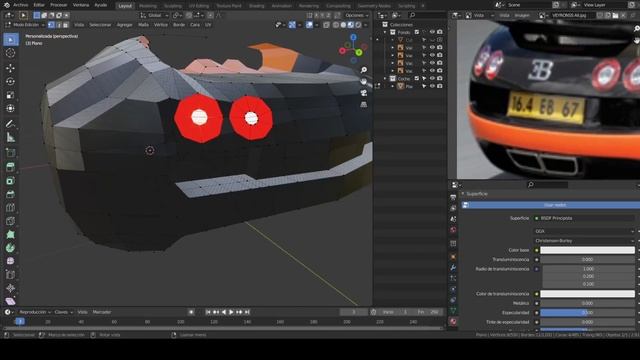640x360 pixels.
Task: Click the Color base swatch
Action: [587, 250]
